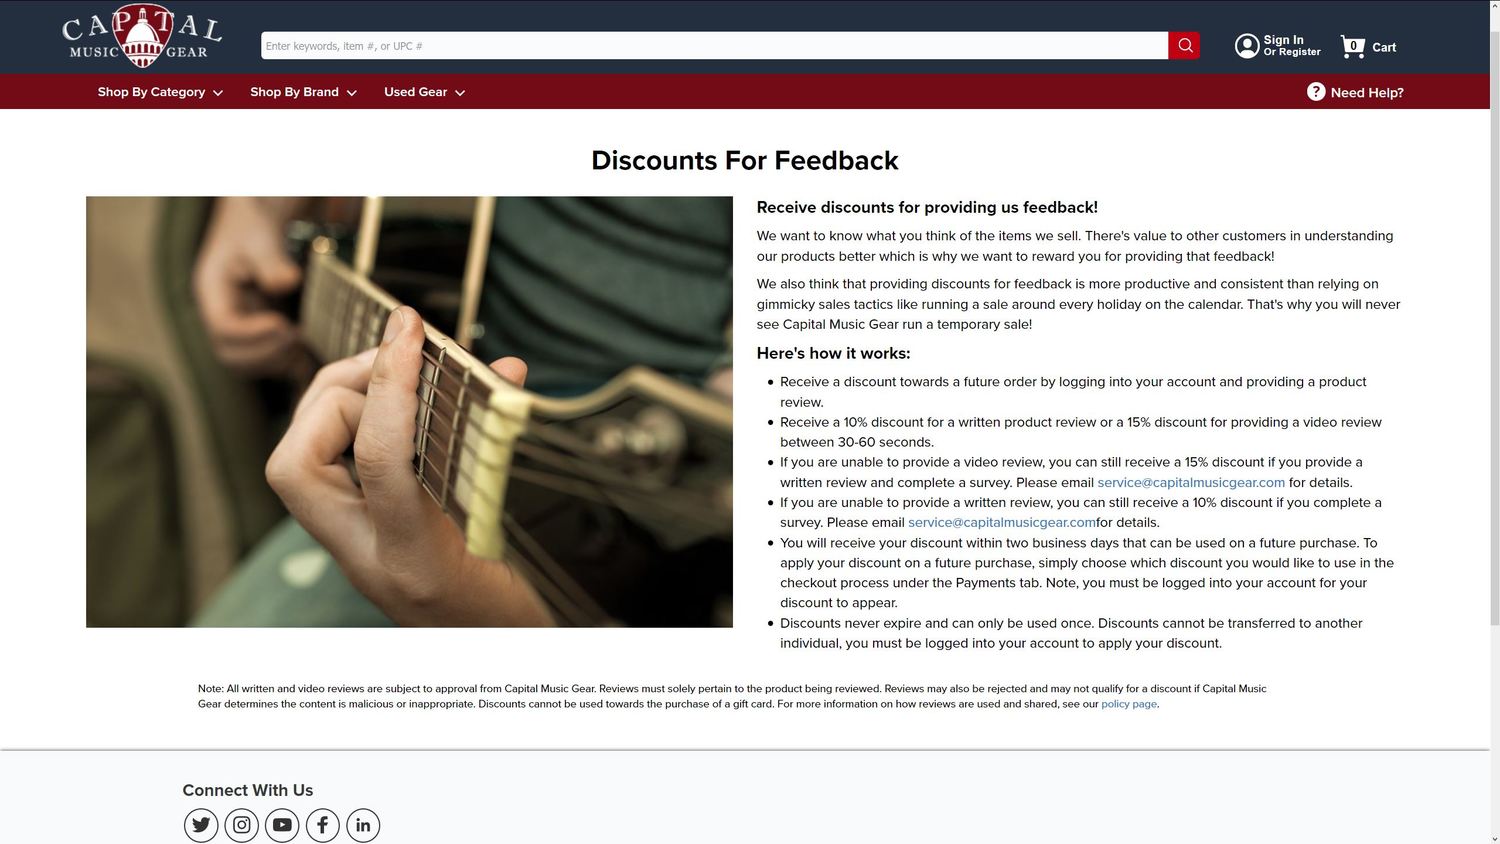Expand the Shop By Category dropdown

click(x=160, y=92)
